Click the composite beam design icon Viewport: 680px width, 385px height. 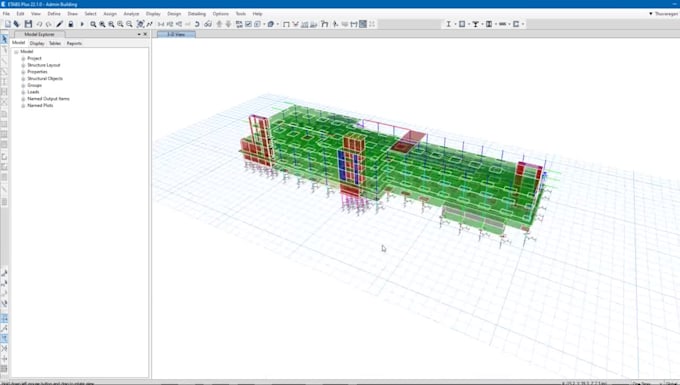475,24
